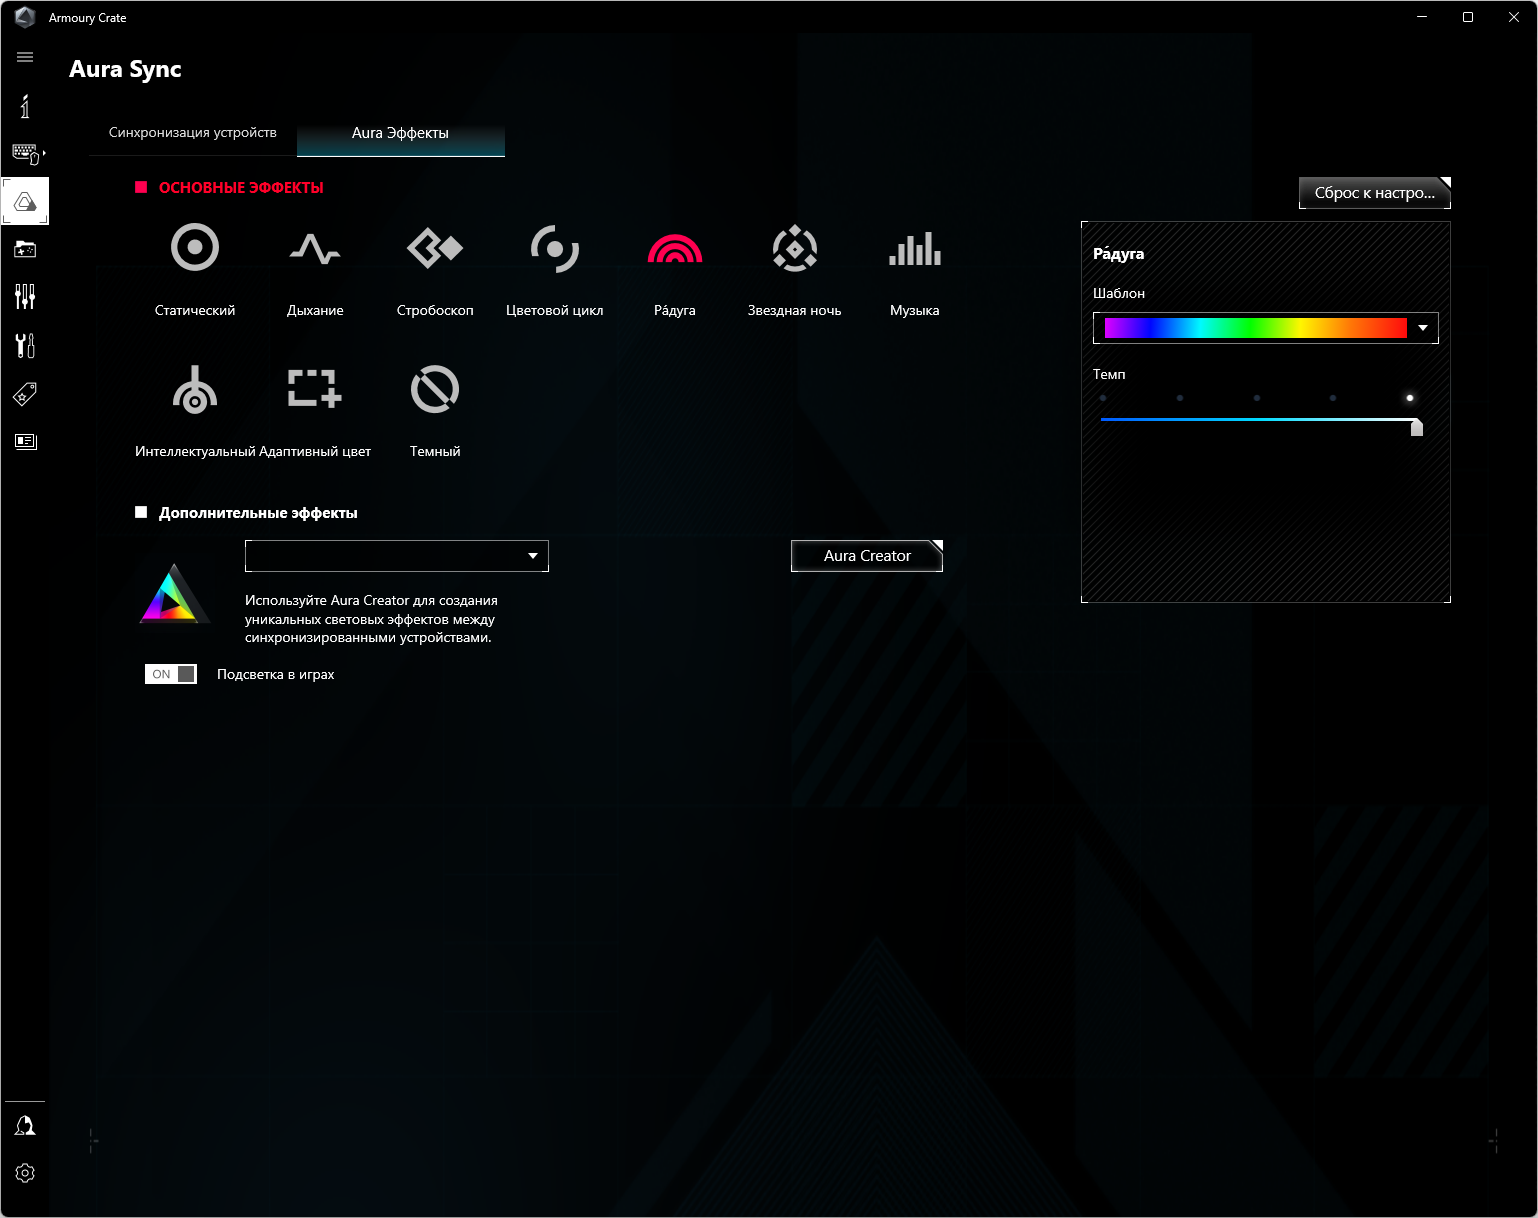The height and width of the screenshot is (1218, 1538).
Task: Open the hamburger menu in sidebar
Action: (25, 57)
